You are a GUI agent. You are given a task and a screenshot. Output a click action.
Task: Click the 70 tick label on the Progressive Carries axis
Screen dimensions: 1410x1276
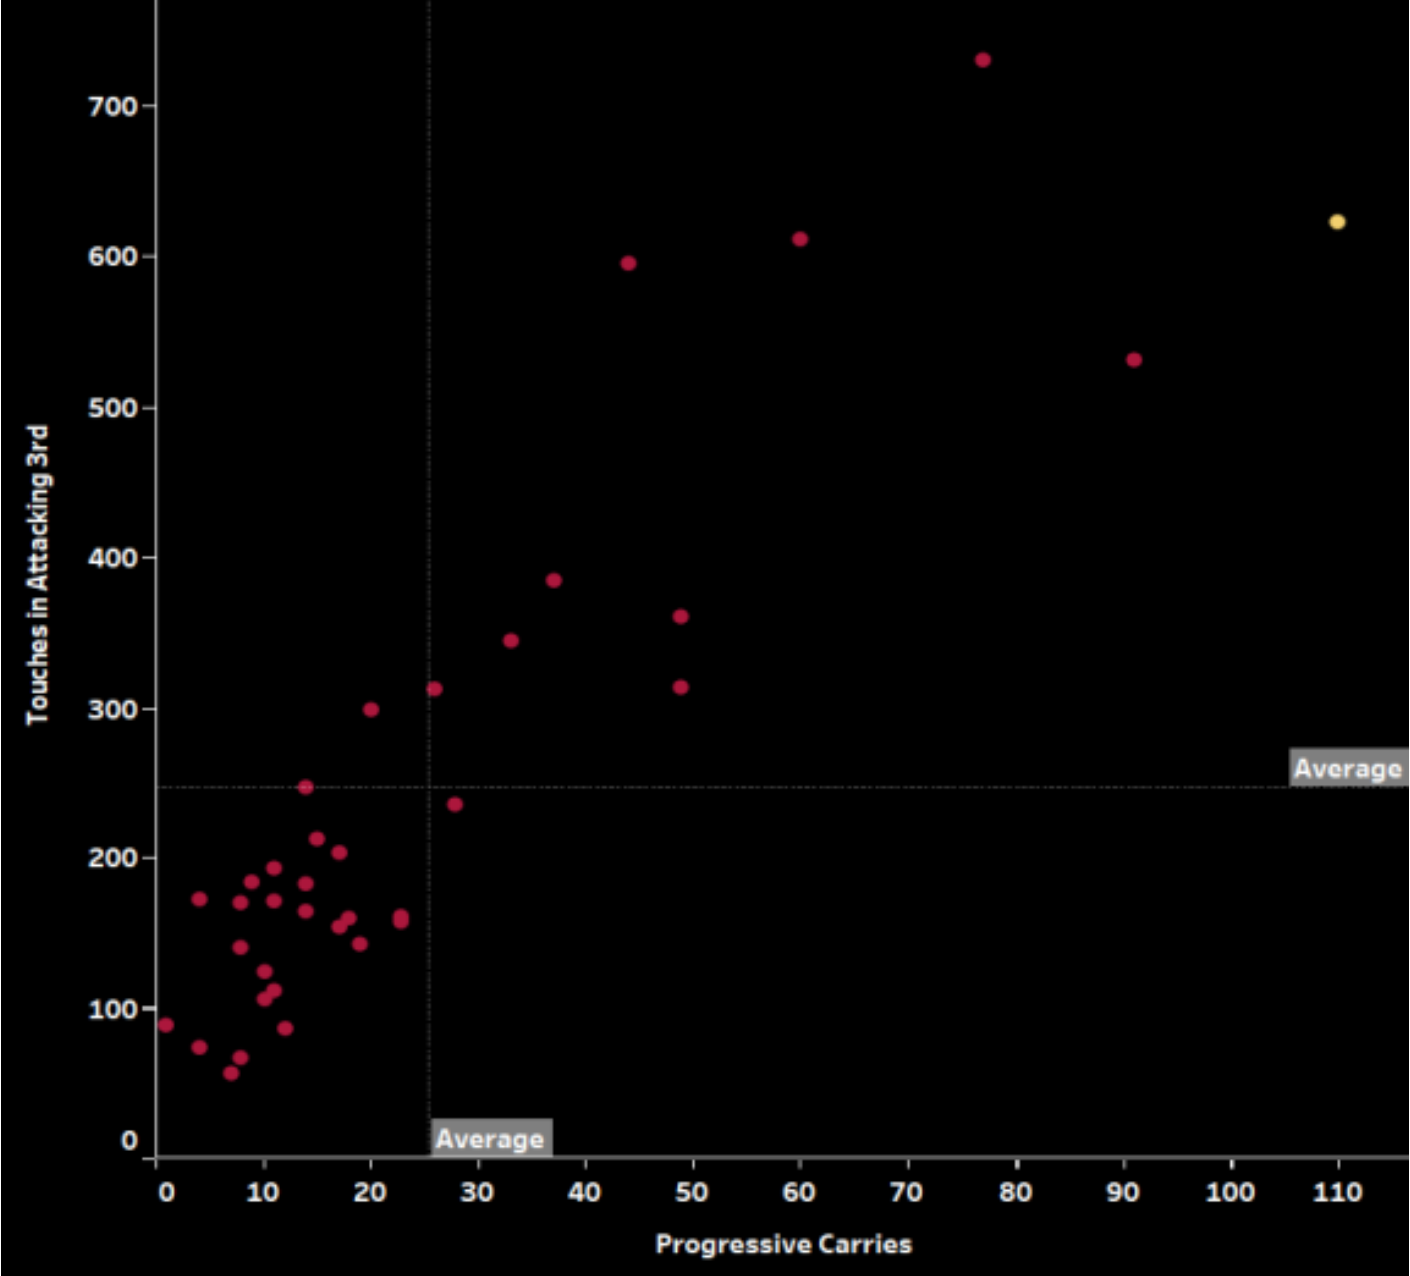(x=907, y=1192)
